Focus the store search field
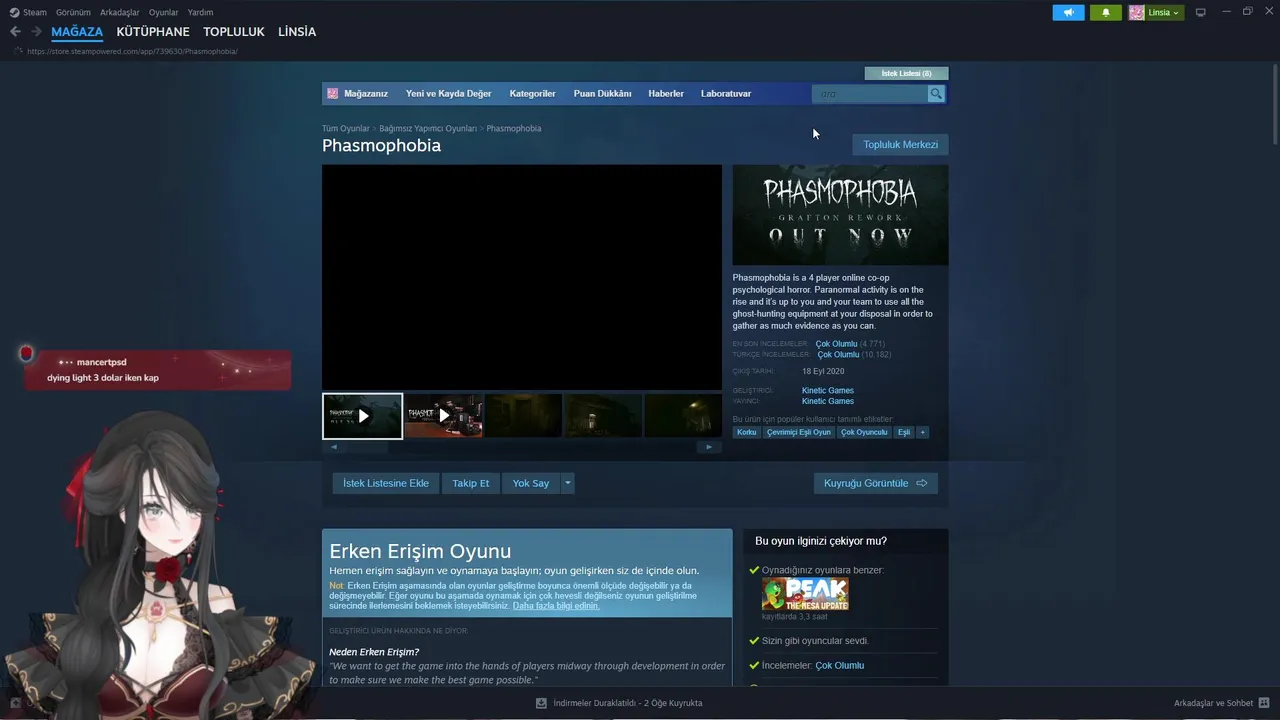 click(x=870, y=93)
